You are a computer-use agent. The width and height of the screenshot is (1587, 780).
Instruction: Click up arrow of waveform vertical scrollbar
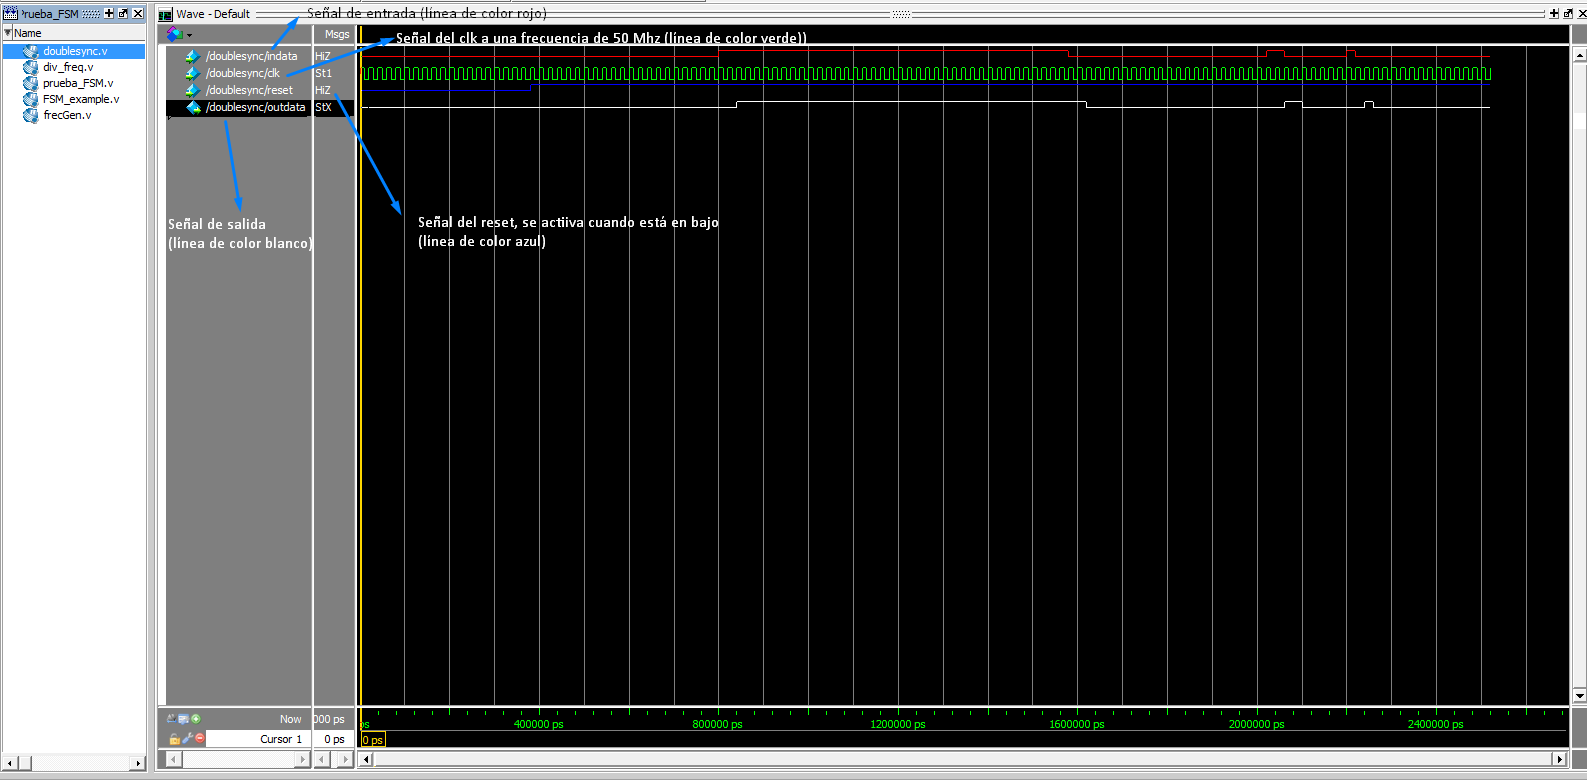pos(1580,55)
